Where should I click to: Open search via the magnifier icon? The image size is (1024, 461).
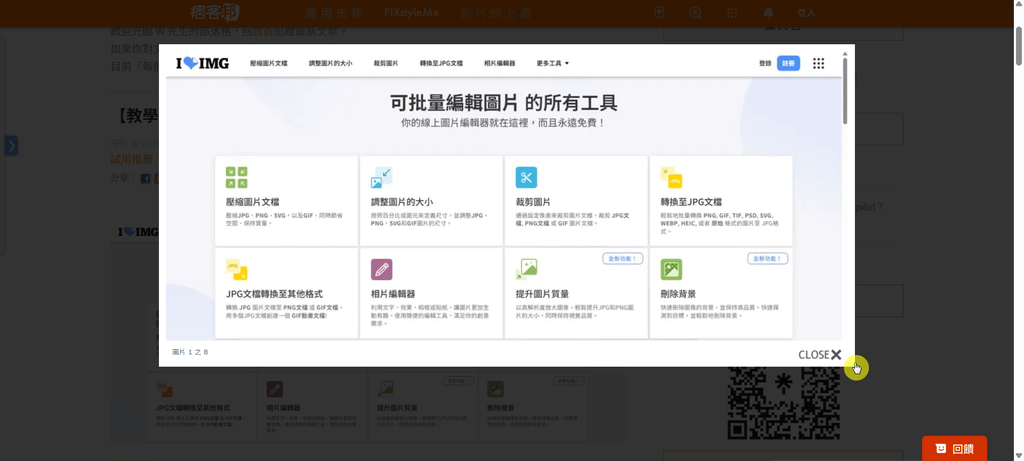pyautogui.click(x=696, y=13)
